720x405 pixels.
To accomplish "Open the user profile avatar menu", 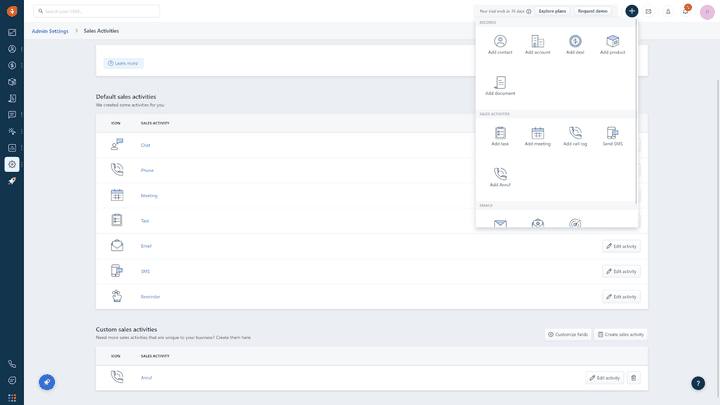I will pos(707,11).
